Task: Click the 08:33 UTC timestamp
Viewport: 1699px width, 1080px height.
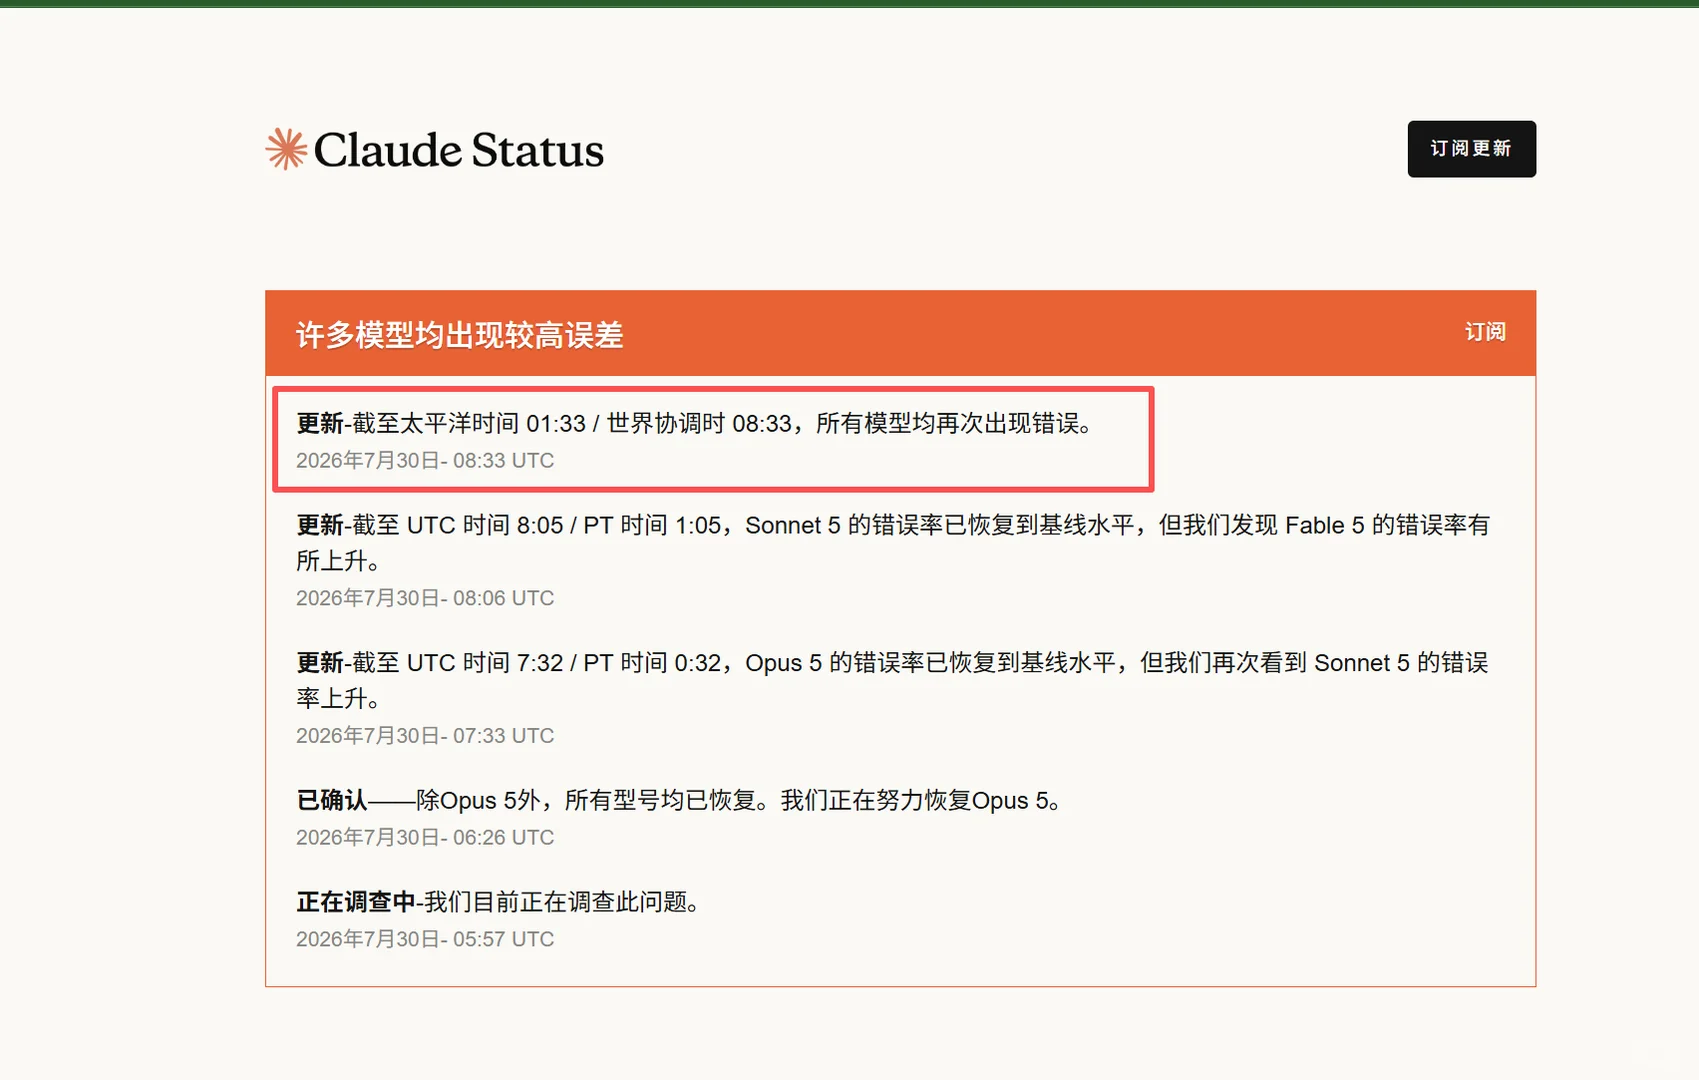Action: [x=425, y=460]
